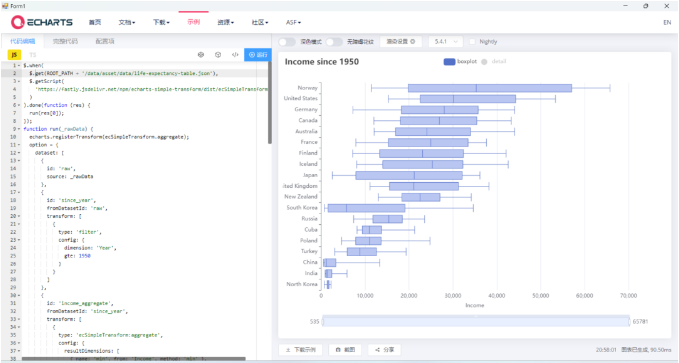Click the ECharts logo
Viewport: 679px width, 363px height.
[42, 22]
